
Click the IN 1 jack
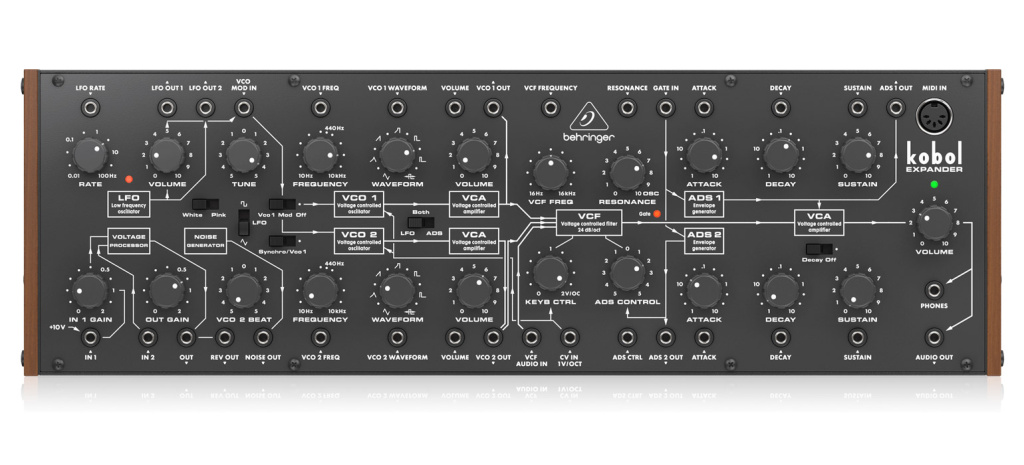coord(89,337)
